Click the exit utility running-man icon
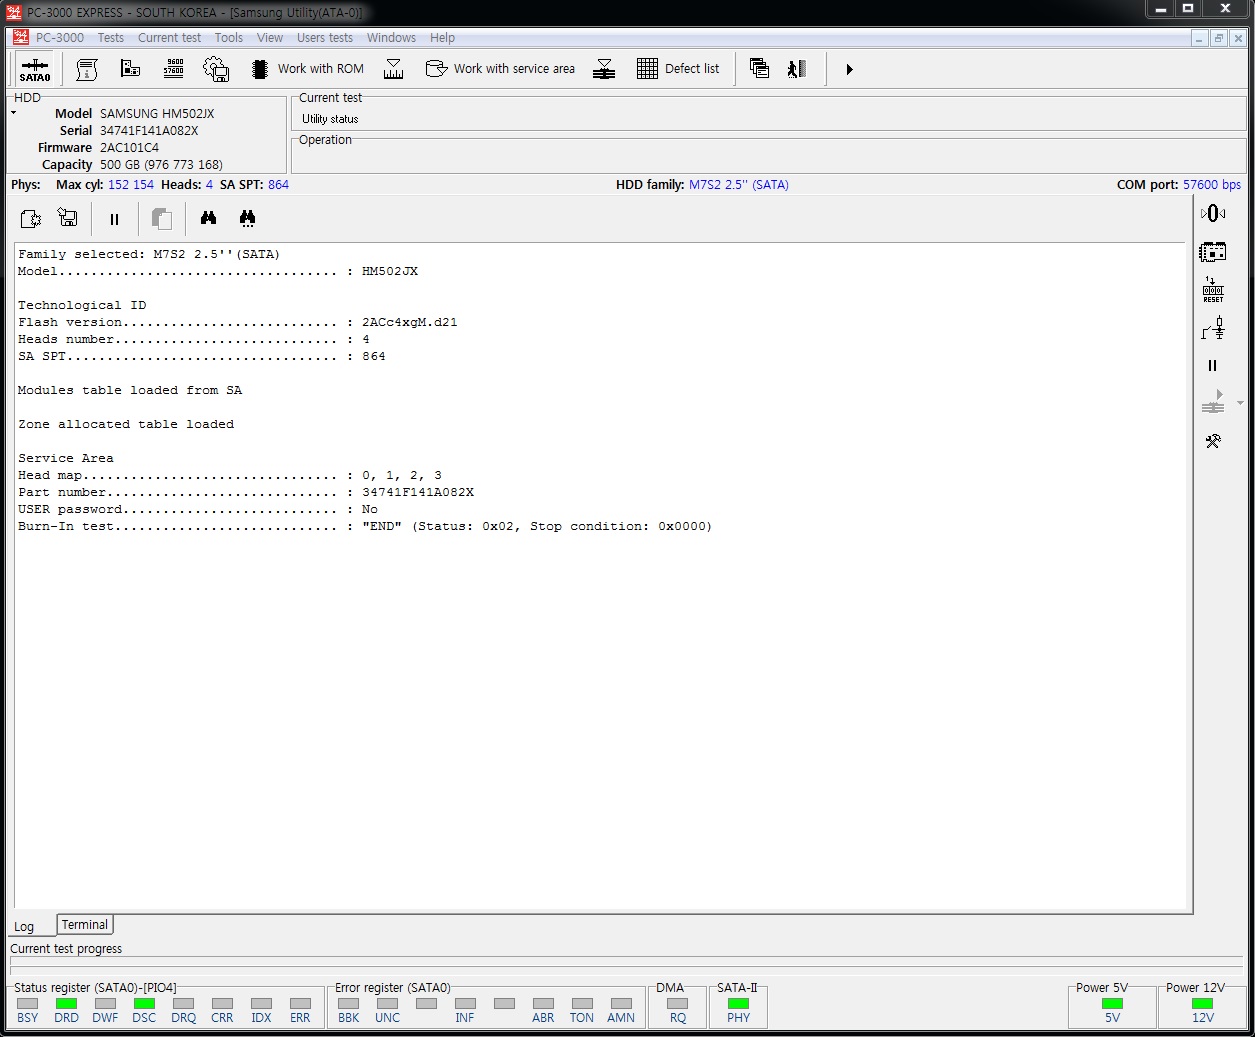Viewport: 1255px width, 1037px height. (x=797, y=69)
